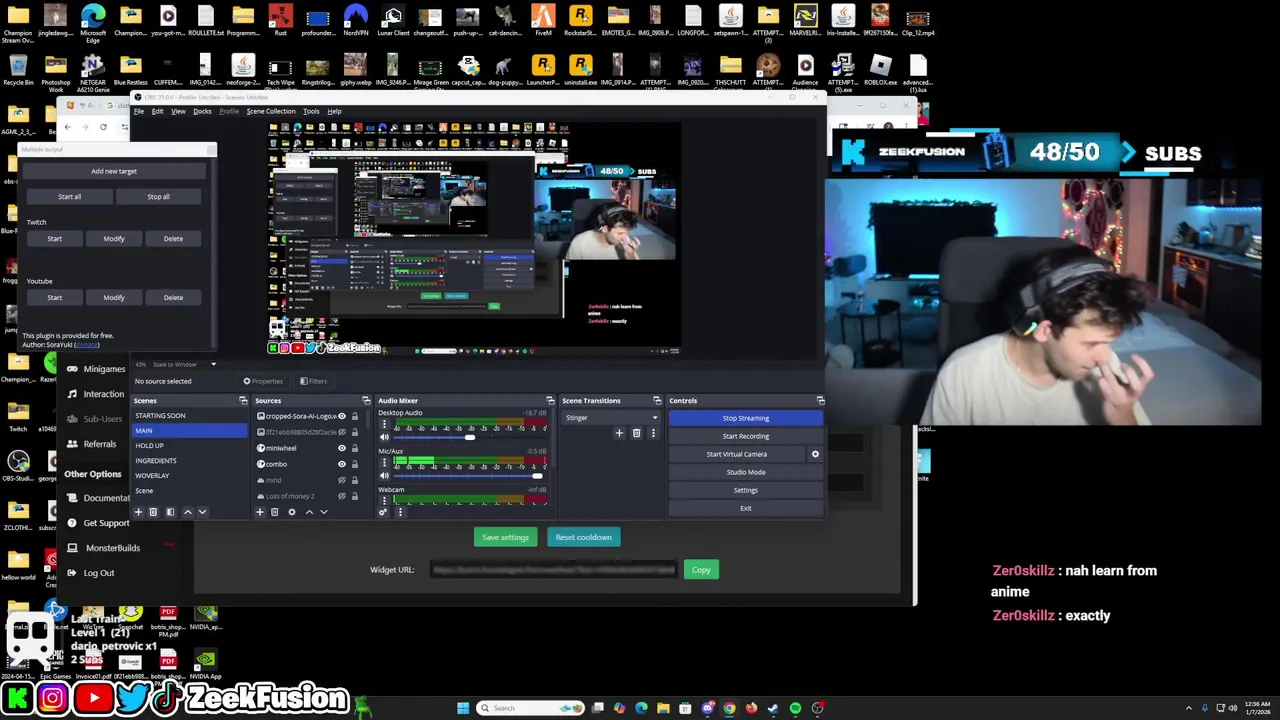Undock the Audio Mixer panel
Viewport: 1280px width, 720px height.
(549, 401)
